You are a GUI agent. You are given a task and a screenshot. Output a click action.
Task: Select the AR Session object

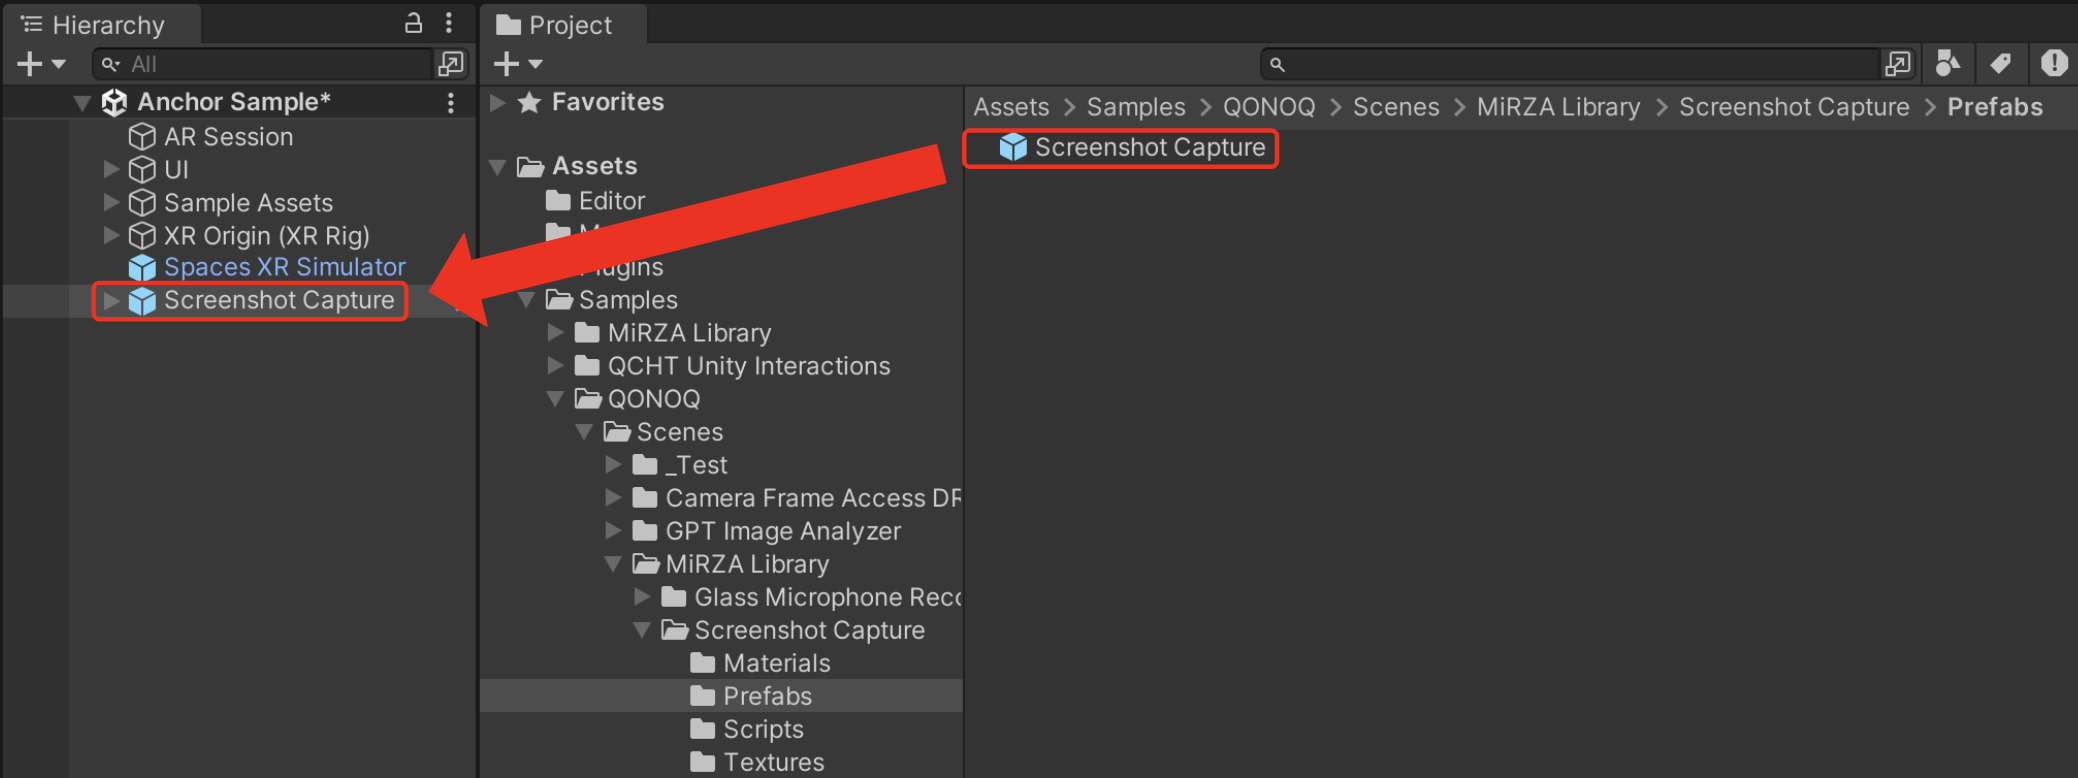click(x=228, y=137)
